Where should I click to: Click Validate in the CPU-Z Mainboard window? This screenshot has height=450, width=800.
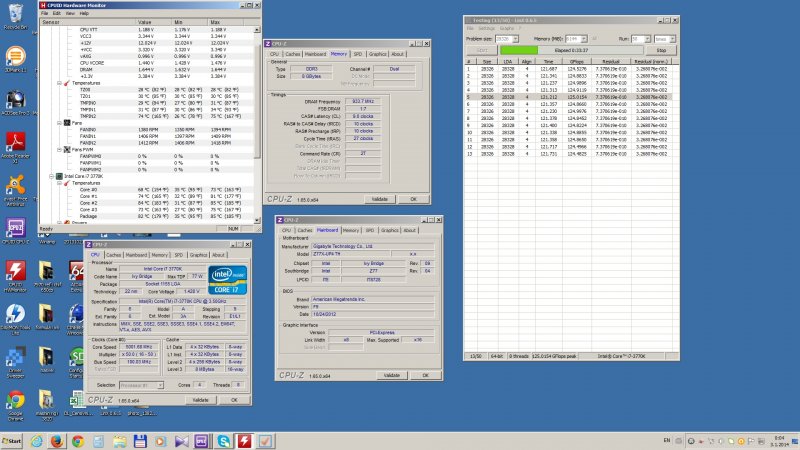point(392,375)
